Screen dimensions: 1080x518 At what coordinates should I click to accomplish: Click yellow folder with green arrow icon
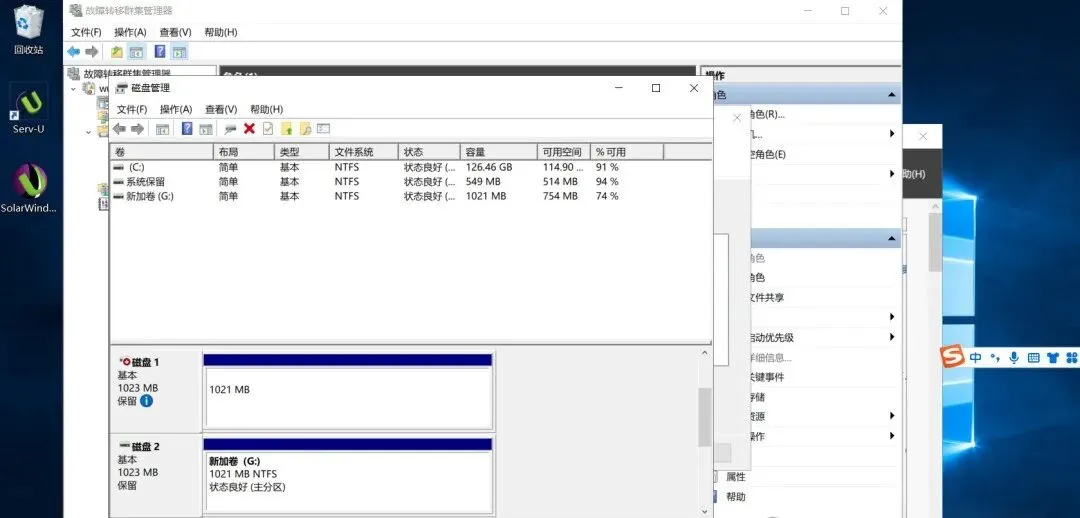(x=287, y=129)
